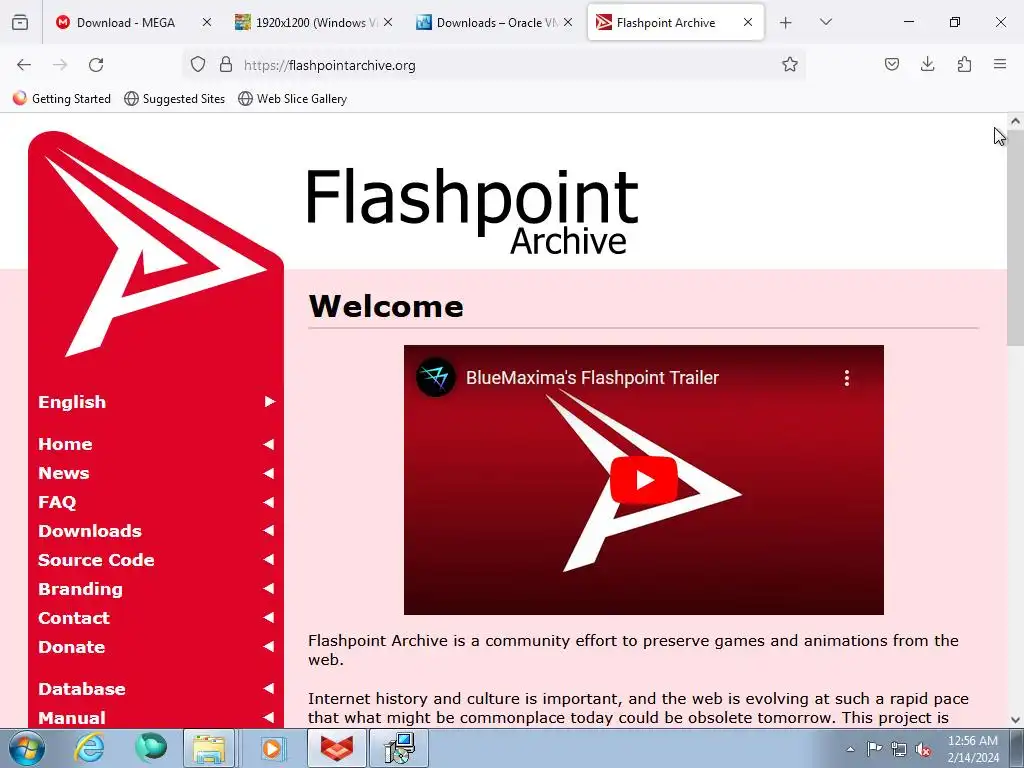The image size is (1024, 768).
Task: Launch Internet Explorer from the taskbar
Action: click(89, 748)
